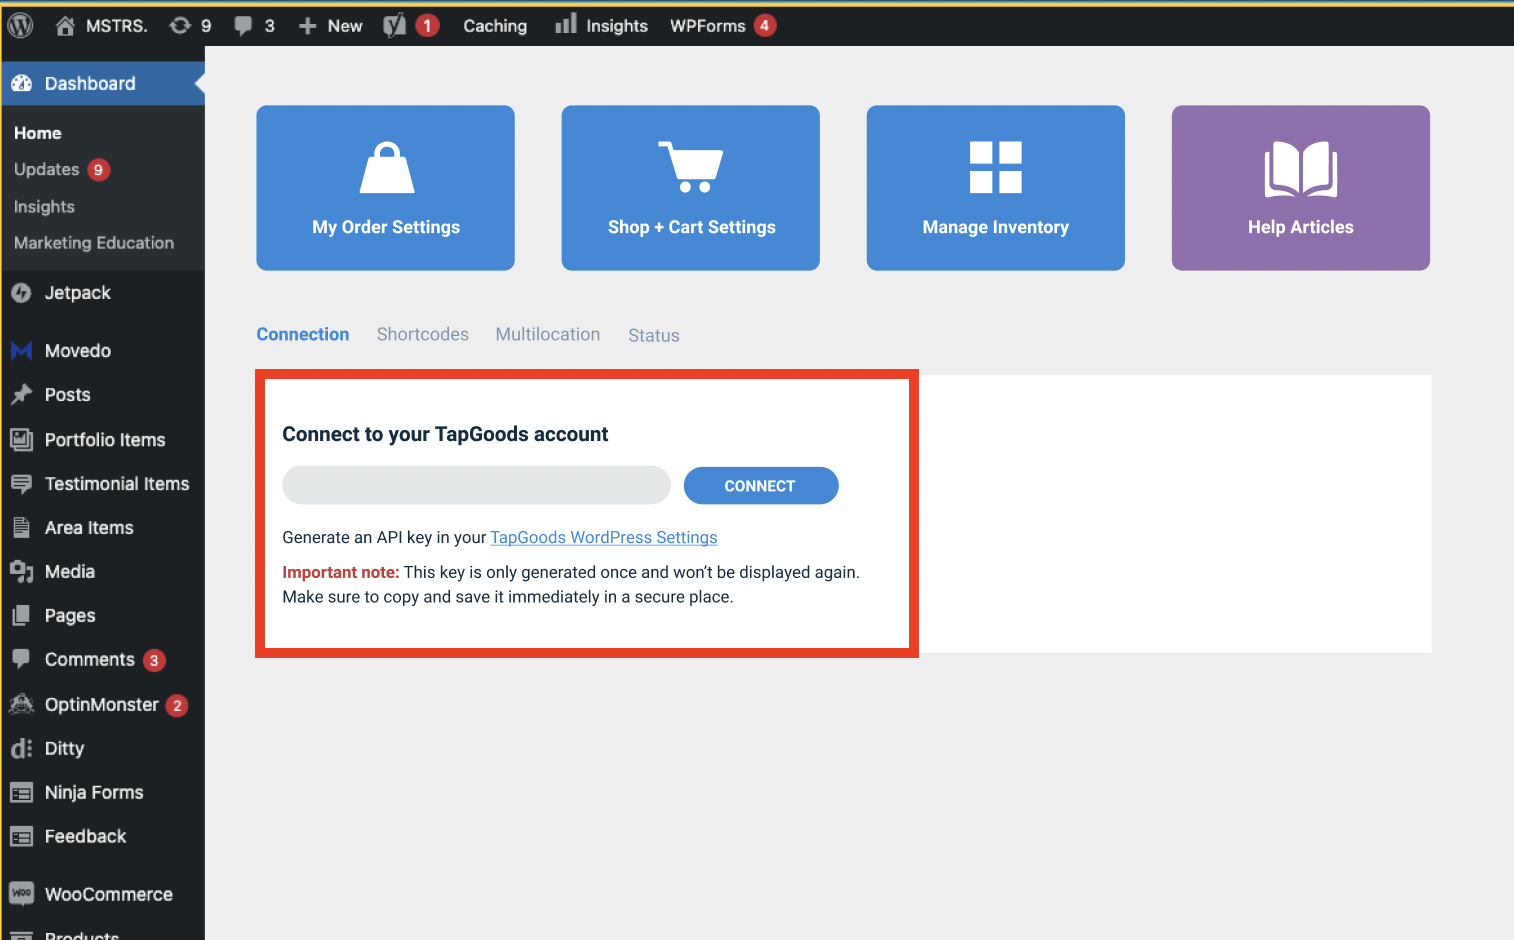
Task: Click the Testimonial Items icon
Action: point(21,484)
